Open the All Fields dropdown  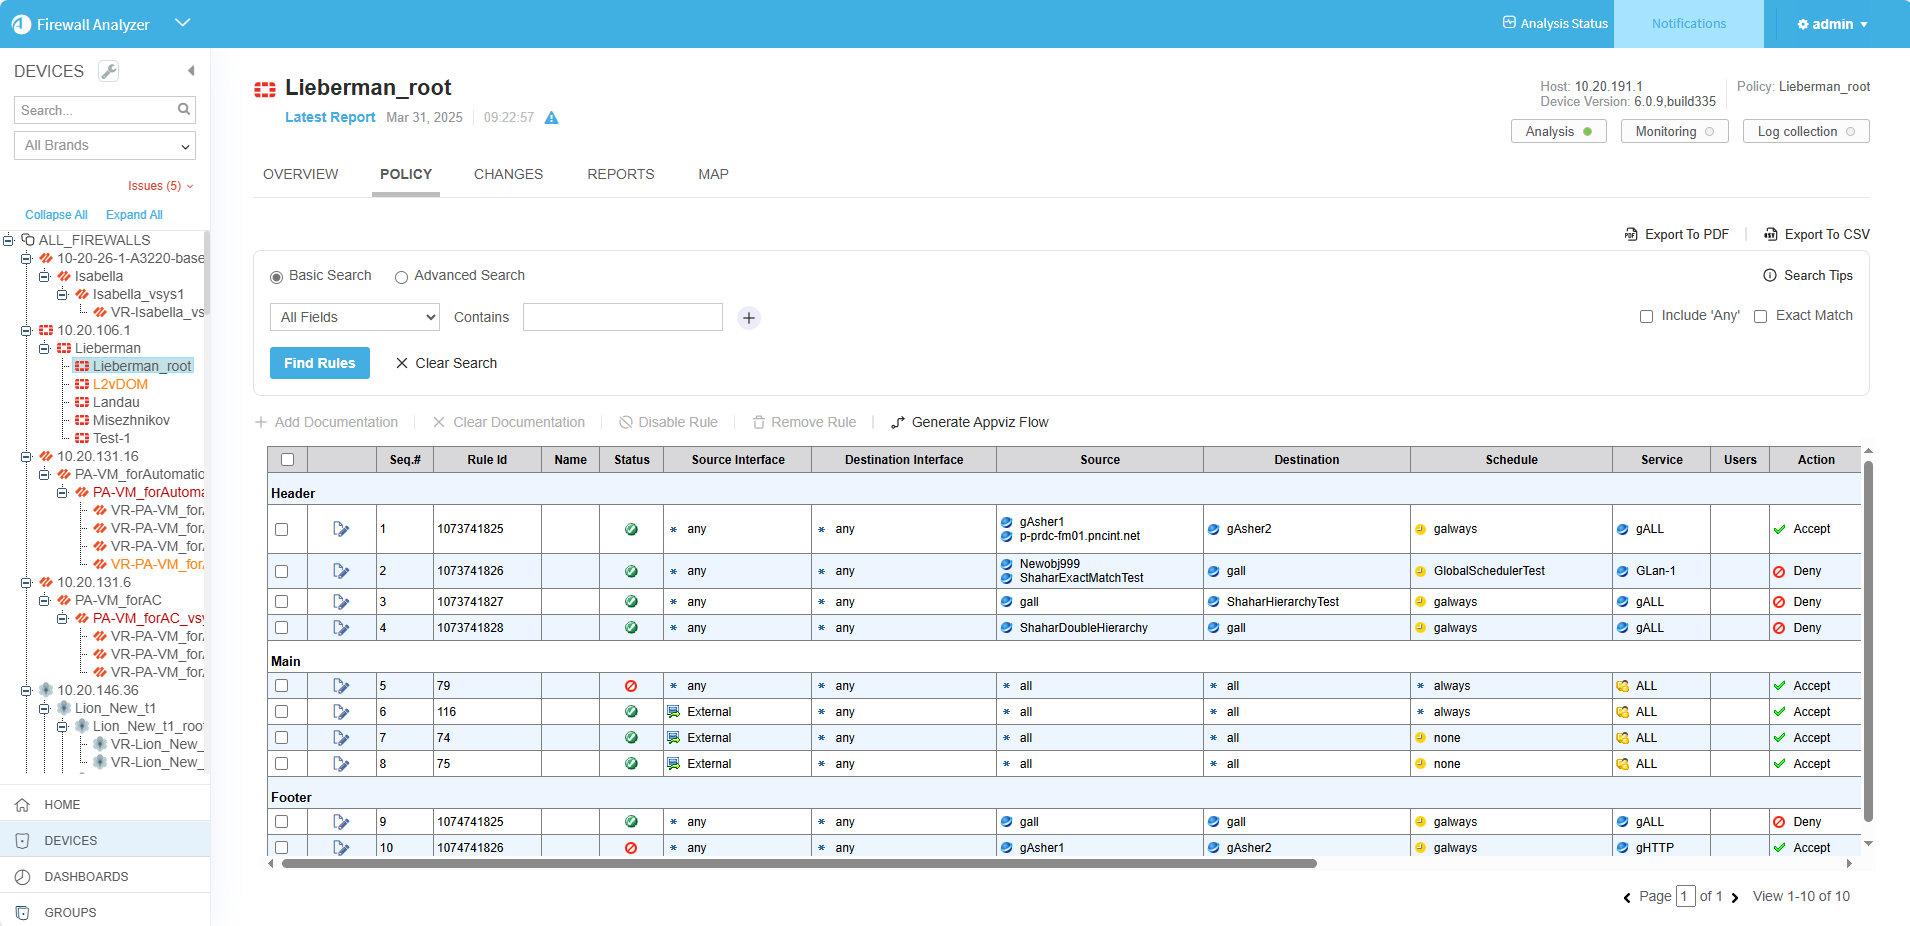[x=355, y=318]
